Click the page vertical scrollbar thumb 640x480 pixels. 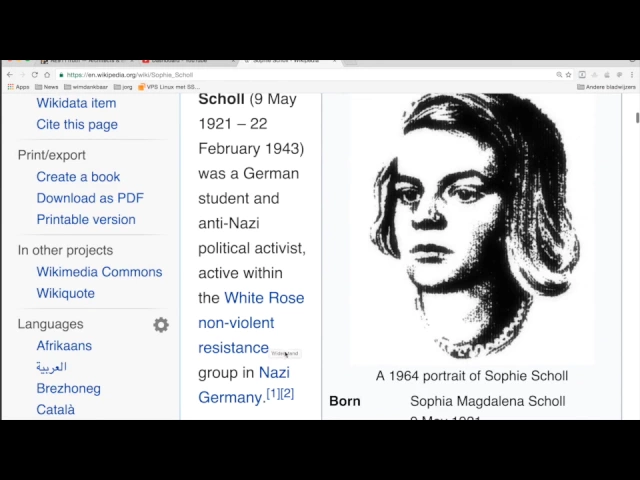pos(637,117)
